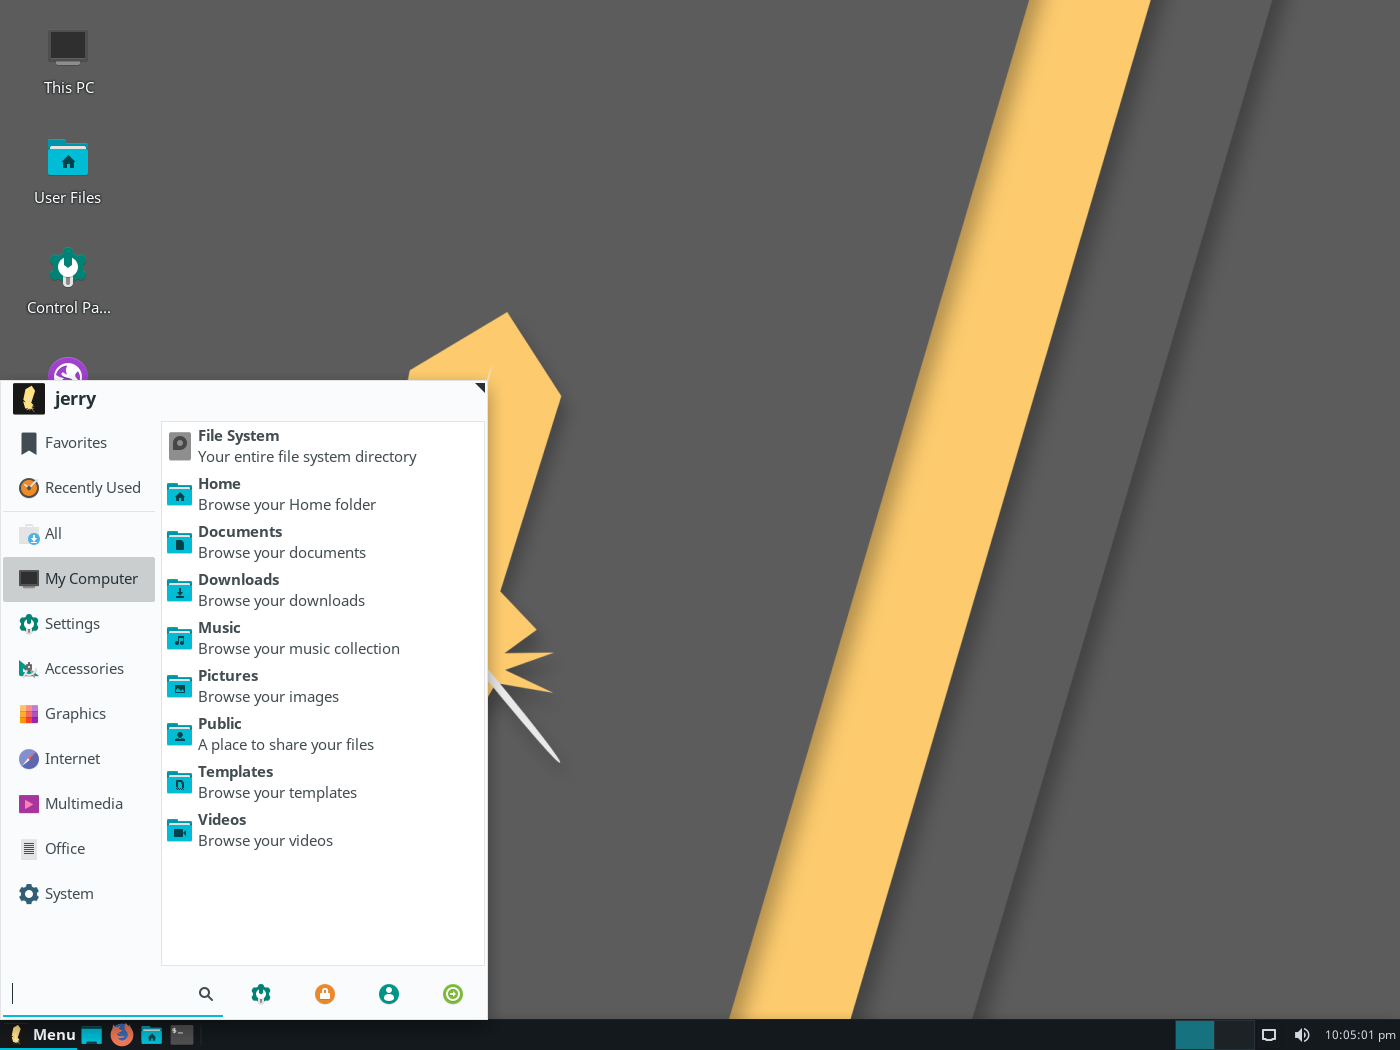Click the volume icon in system tray
Screen dimensions: 1400x1050
(x=1302, y=1035)
